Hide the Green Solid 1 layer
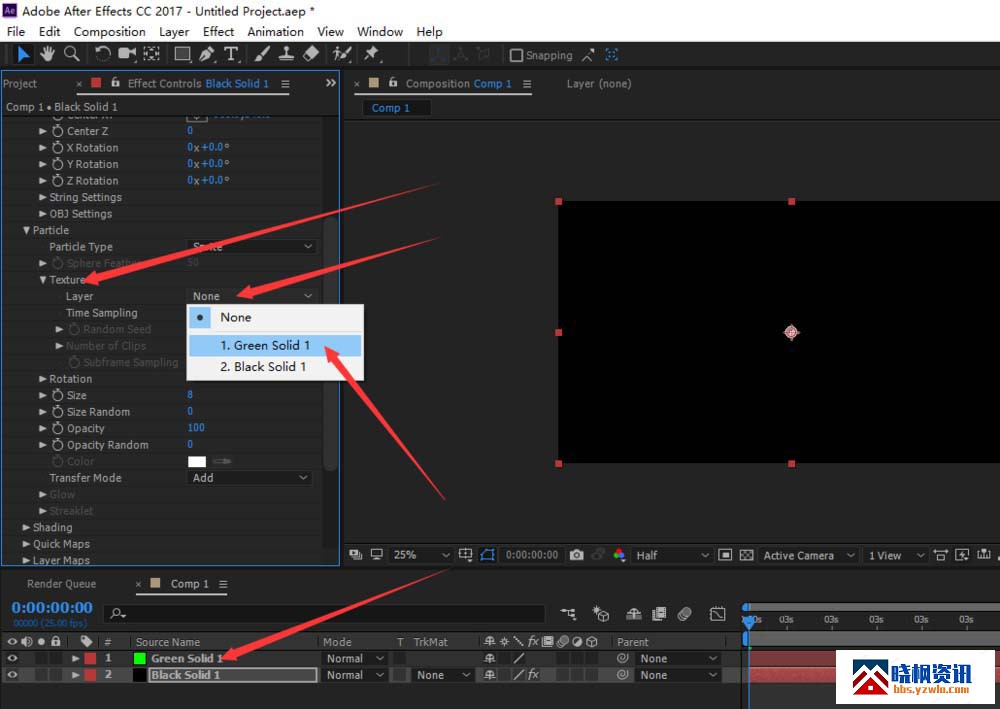Screen dimensions: 1000x709 pyautogui.click(x=12, y=659)
